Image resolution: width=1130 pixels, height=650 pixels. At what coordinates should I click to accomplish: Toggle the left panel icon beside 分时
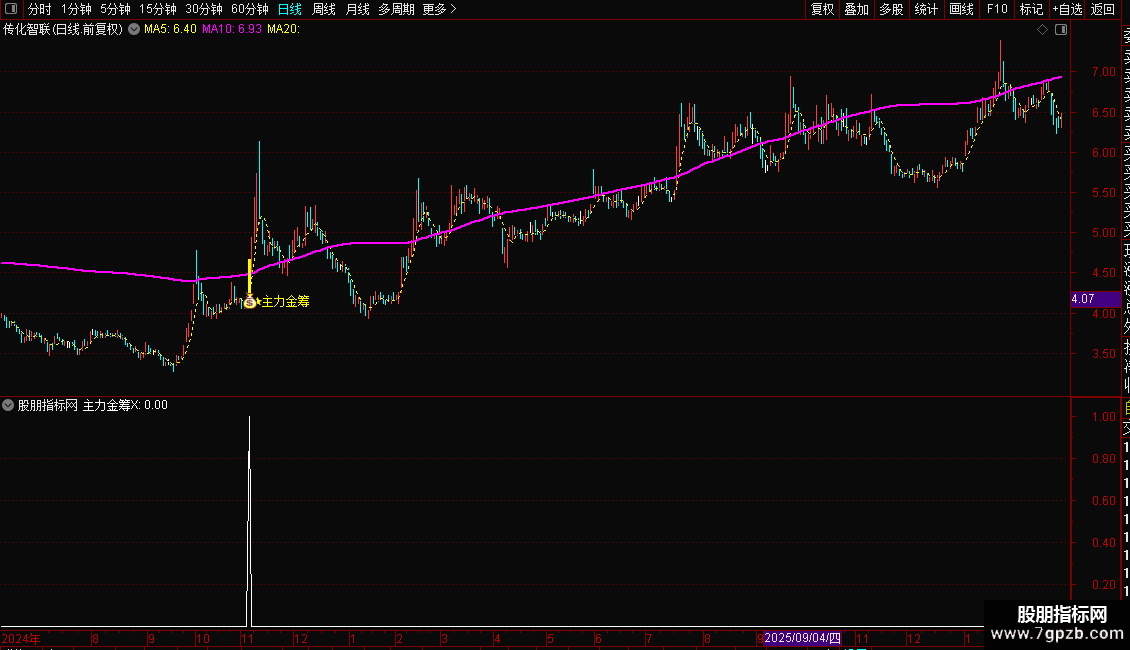pyautogui.click(x=11, y=9)
